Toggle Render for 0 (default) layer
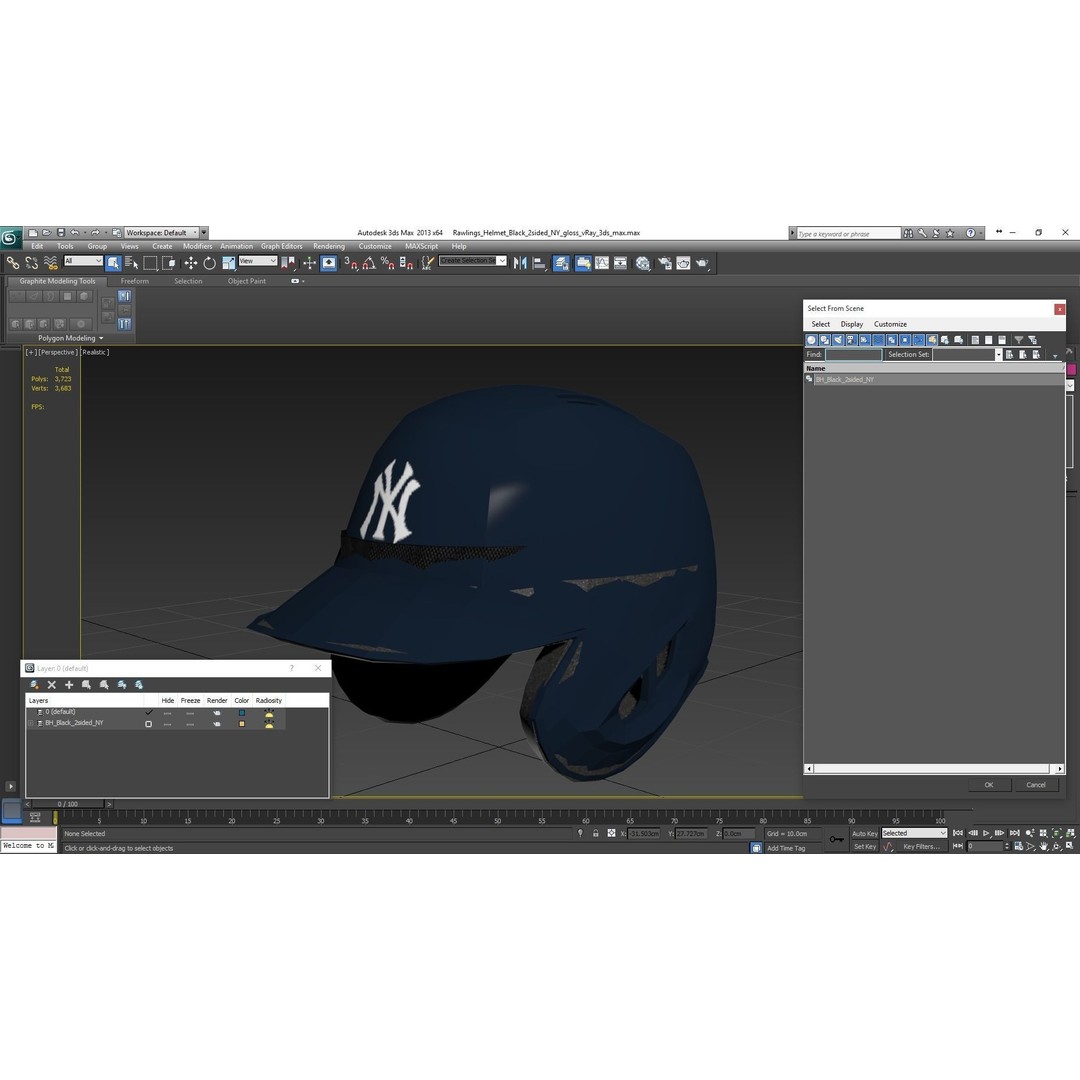1080x1080 pixels. click(216, 713)
